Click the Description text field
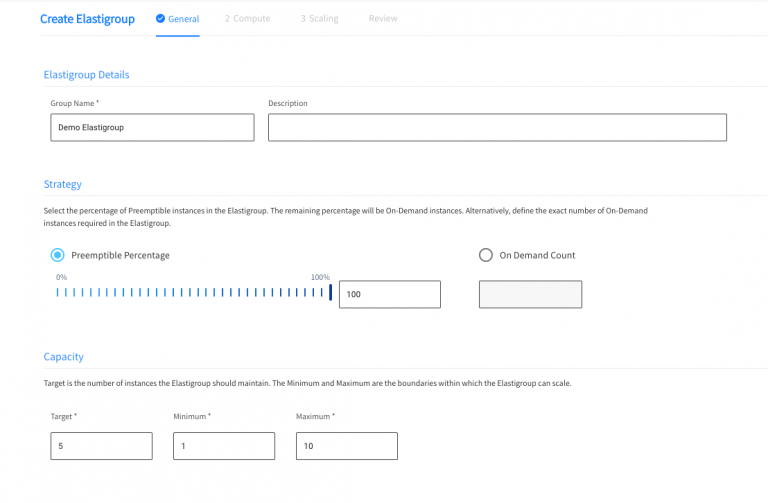This screenshot has width=768, height=503. coord(497,127)
